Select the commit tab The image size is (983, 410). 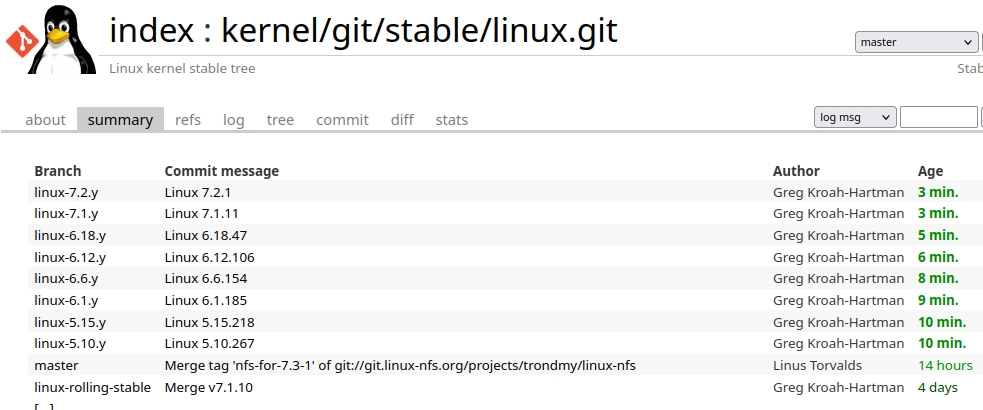pyautogui.click(x=342, y=120)
